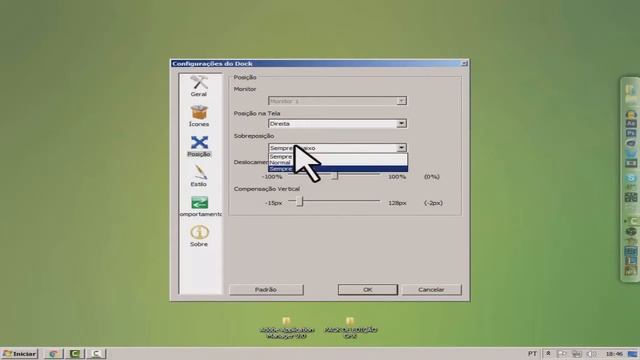Open the Ícones settings section
Screen dimensions: 640x360
[x=199, y=116]
